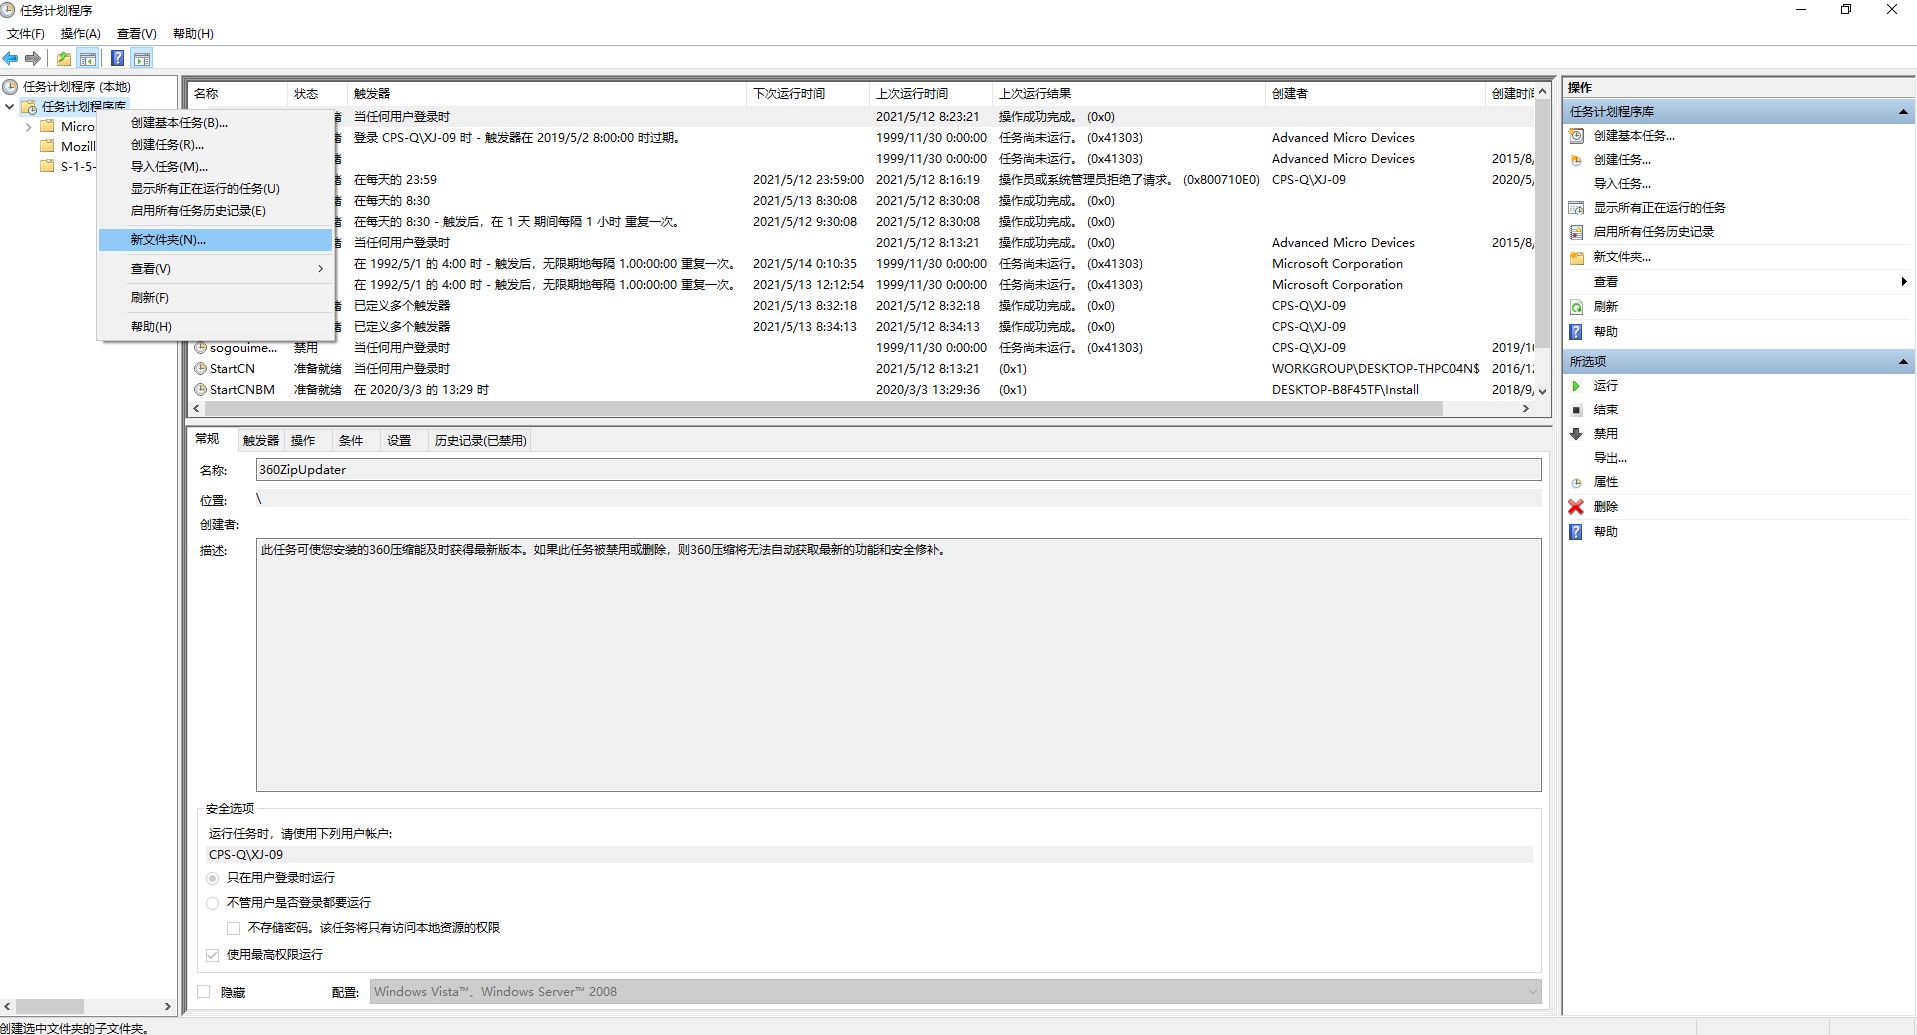
Task: Click the 禁用 (Disable) down-arrow icon
Action: 1576,434
